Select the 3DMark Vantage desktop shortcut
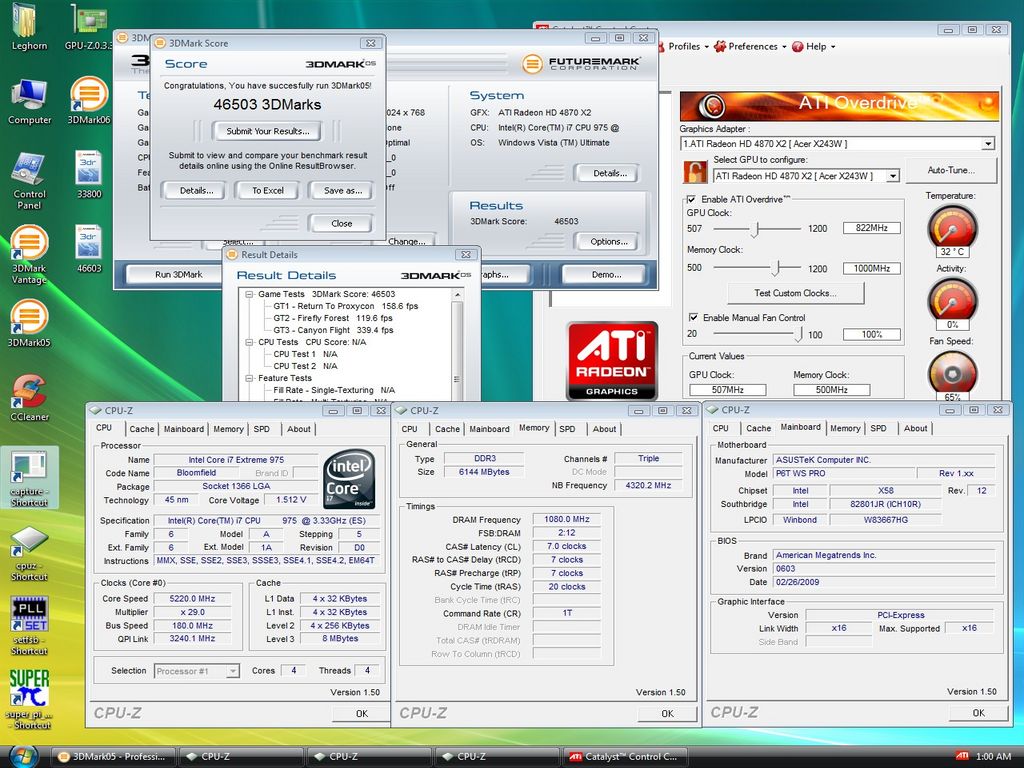 coord(29,255)
